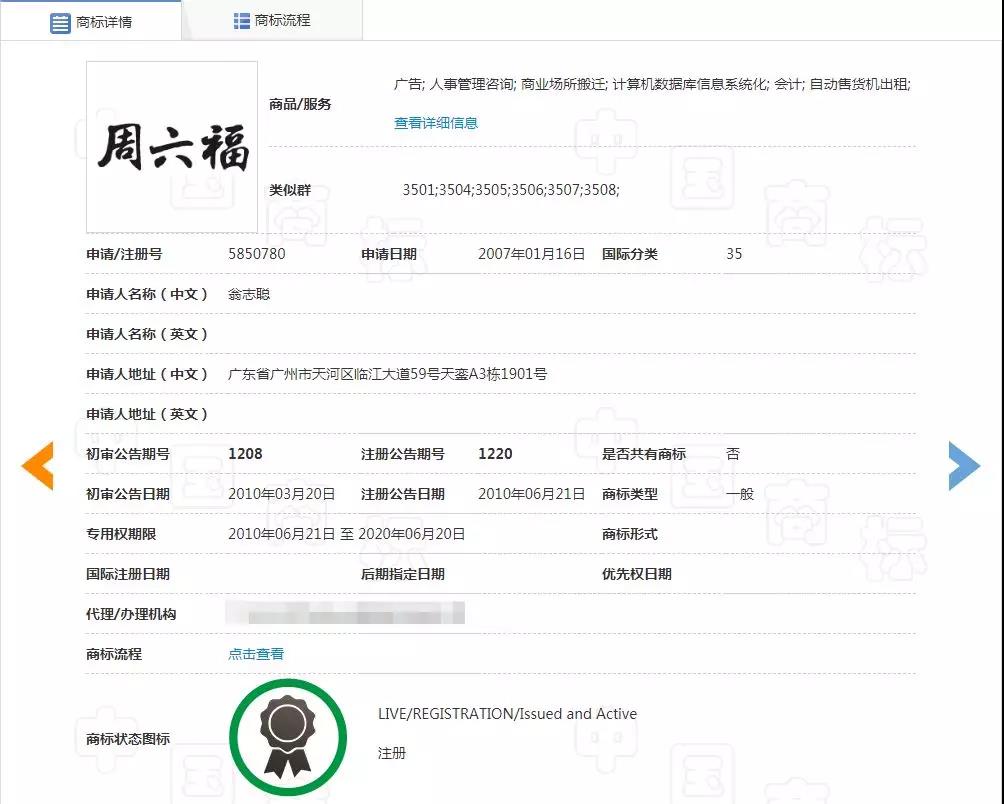Go to next trademark with blue arrow
The height and width of the screenshot is (804, 1004).
[x=964, y=465]
